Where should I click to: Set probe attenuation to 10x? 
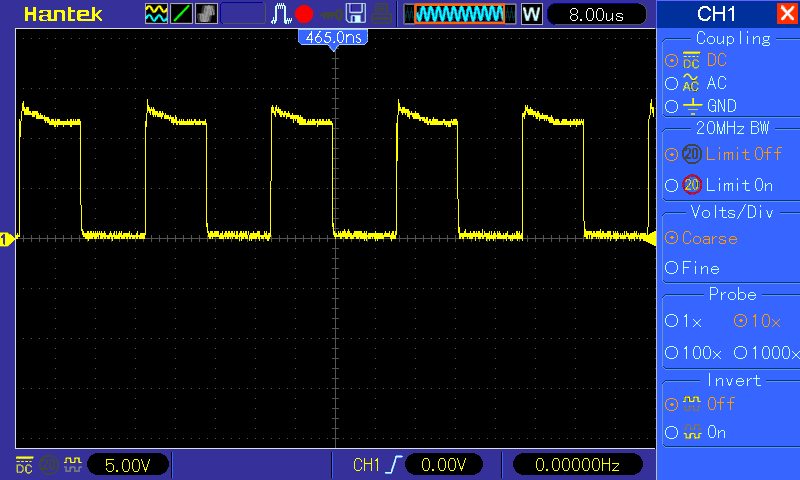coord(757,321)
